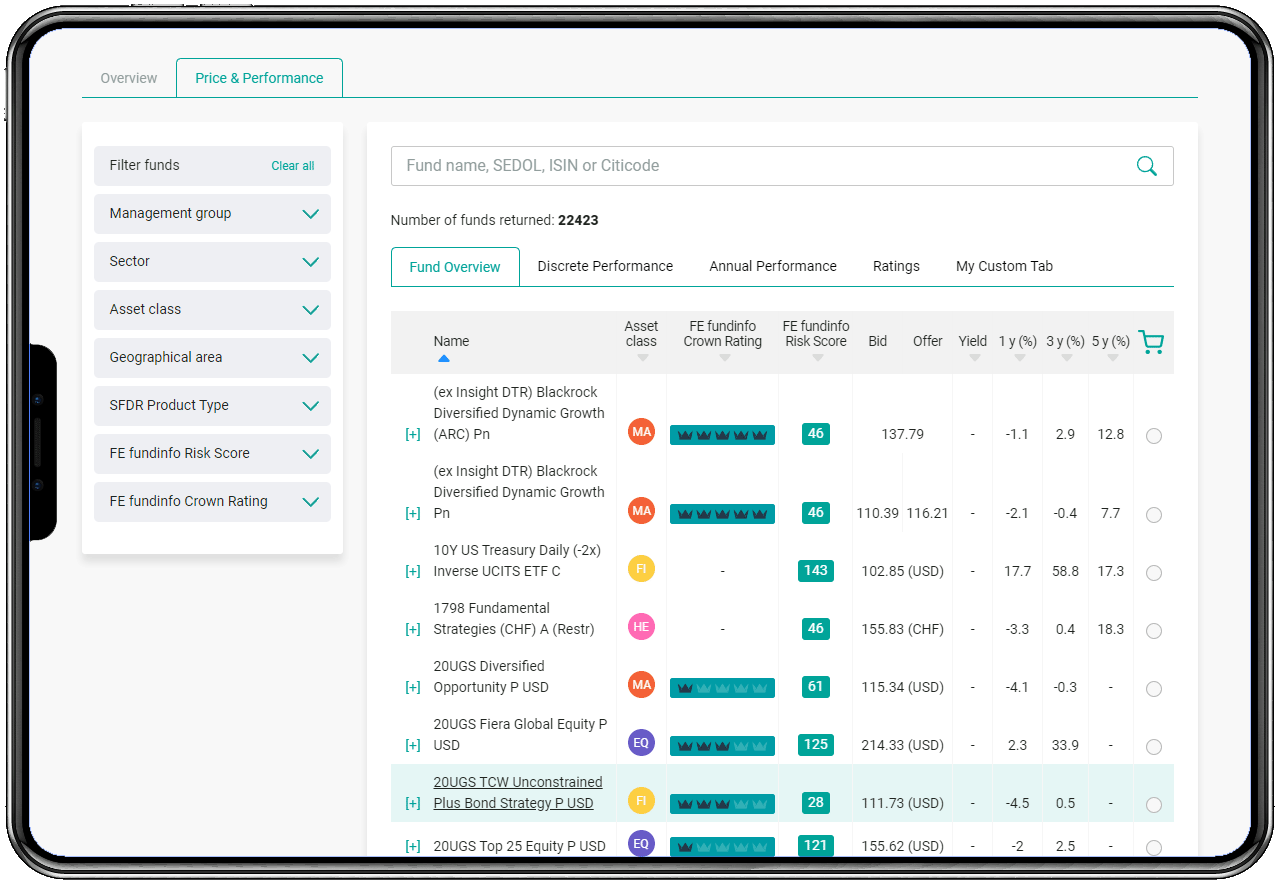
Task: Select radio for 20UGS Fiera Global Equity
Action: point(1154,747)
